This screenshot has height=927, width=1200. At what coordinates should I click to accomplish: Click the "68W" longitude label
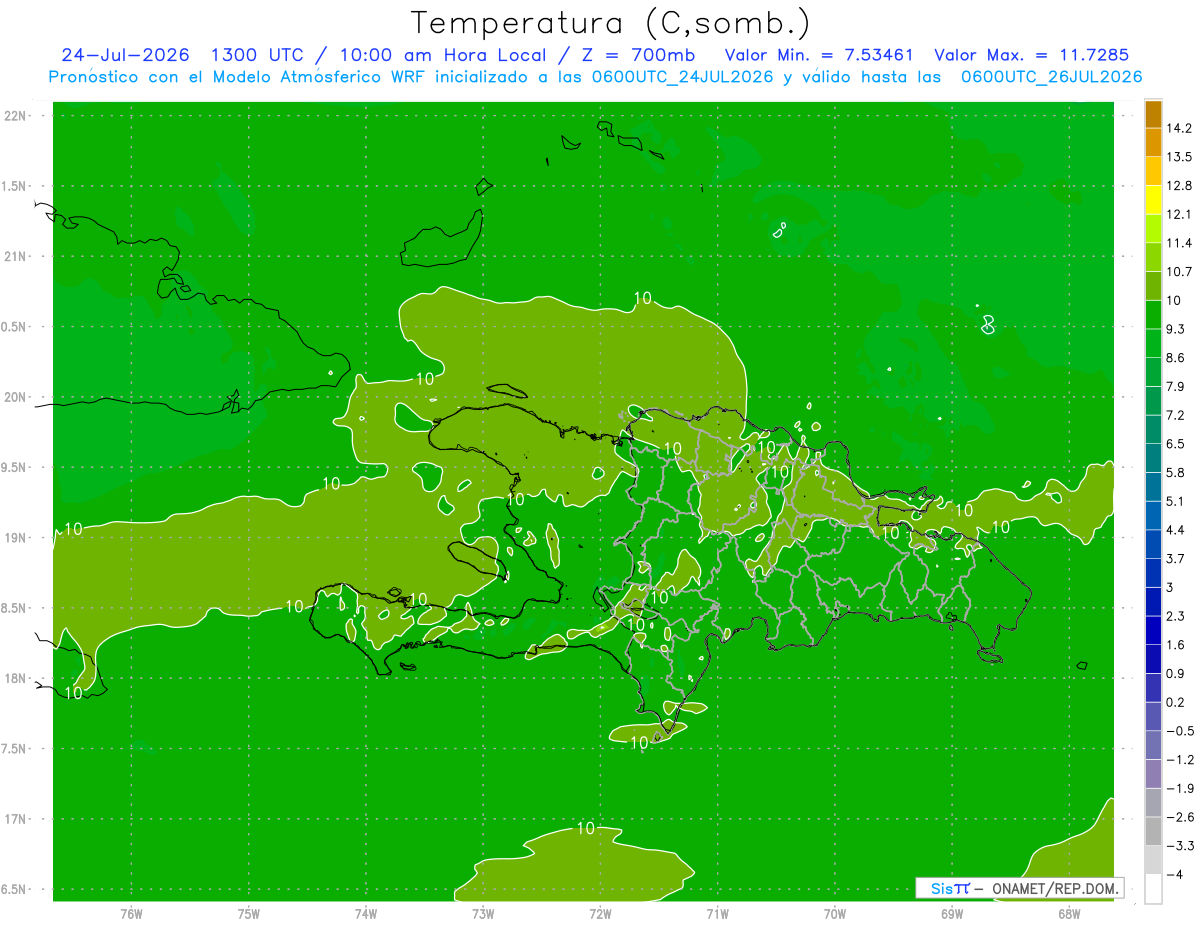pyautogui.click(x=1068, y=914)
